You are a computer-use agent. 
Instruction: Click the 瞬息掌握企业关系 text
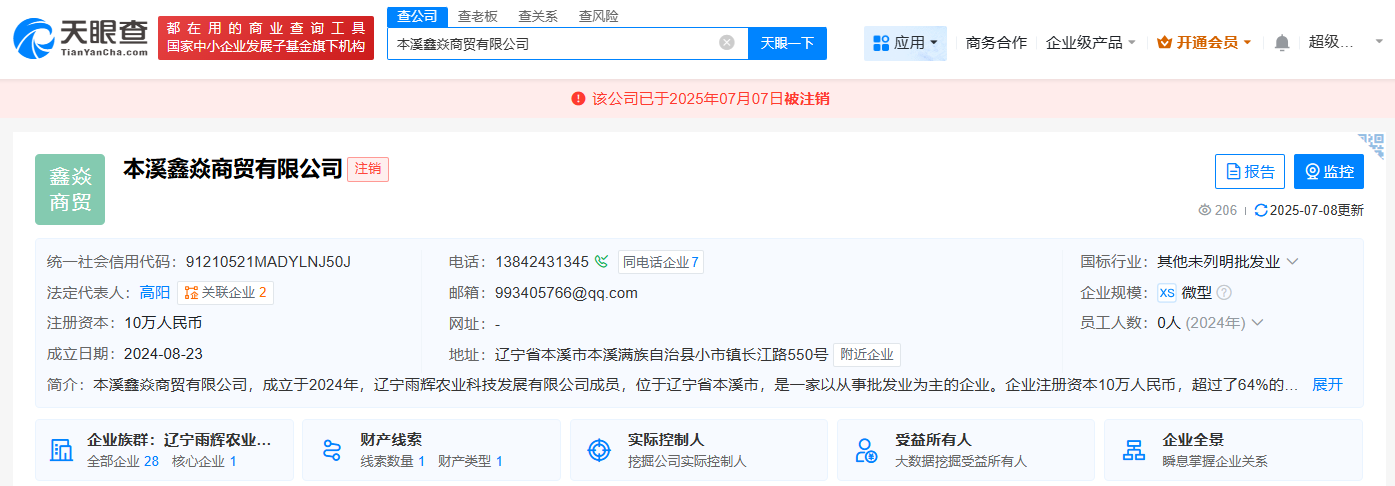coord(1215,461)
